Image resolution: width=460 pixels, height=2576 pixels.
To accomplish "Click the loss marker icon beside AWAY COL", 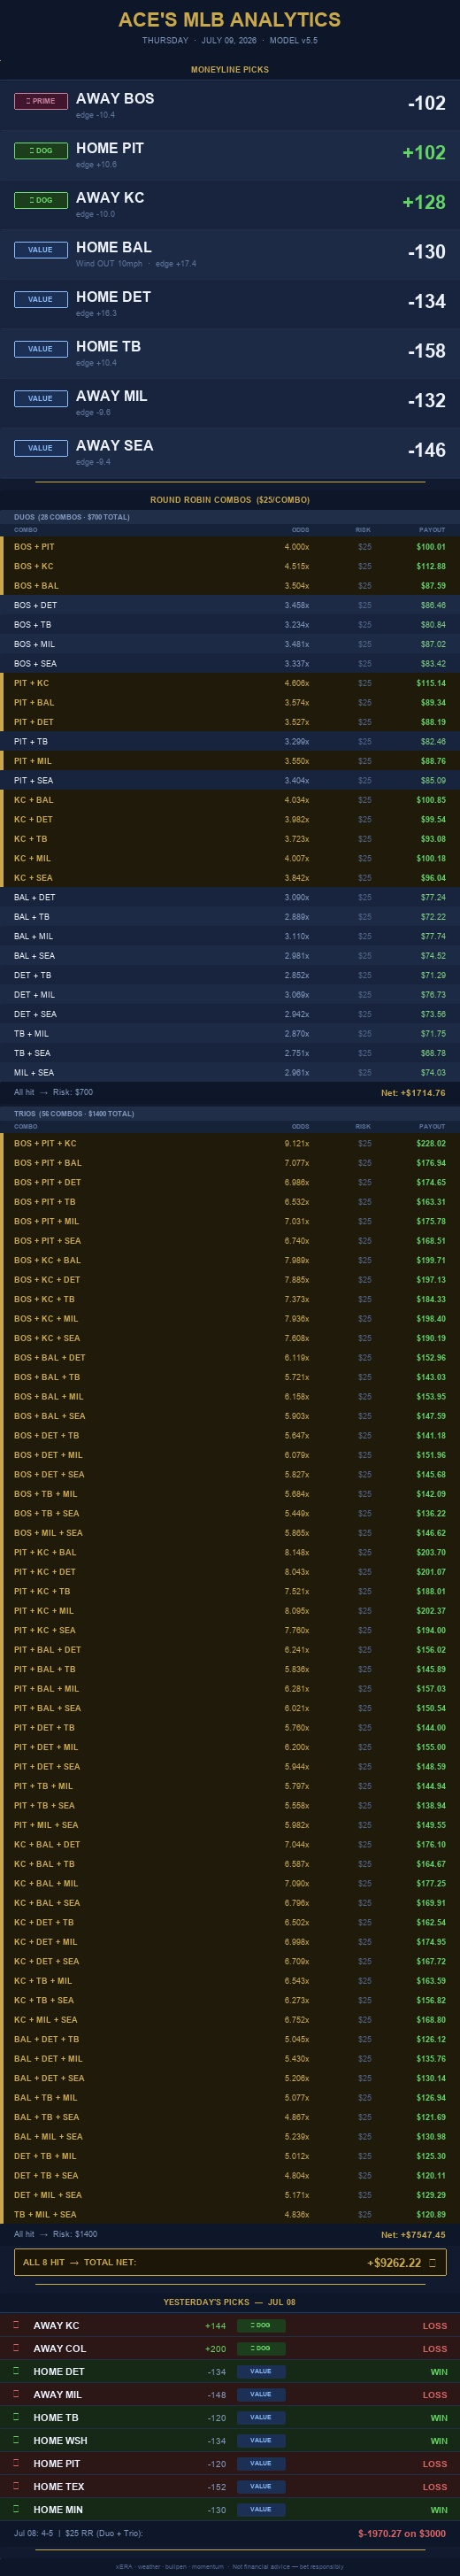I will (16, 2348).
